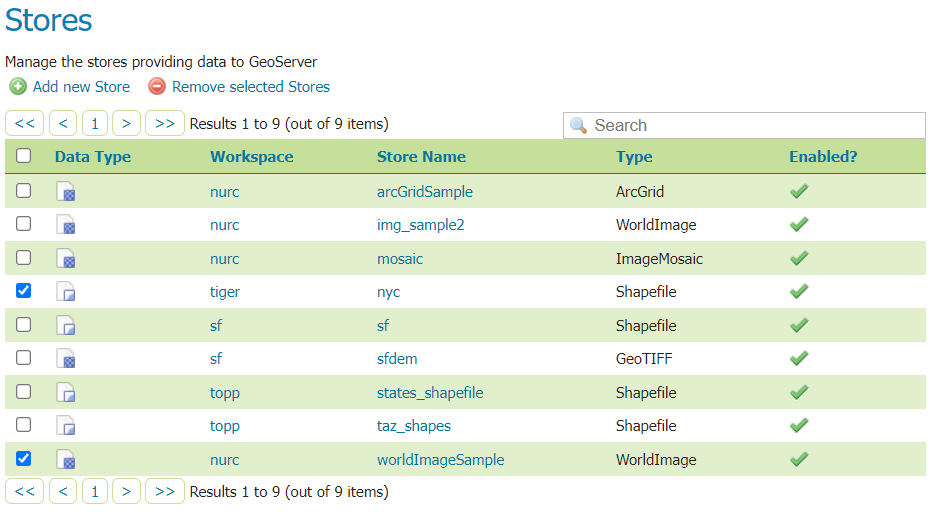Sort stores by Type column header
Screen dimensions: 935x512
(634, 157)
